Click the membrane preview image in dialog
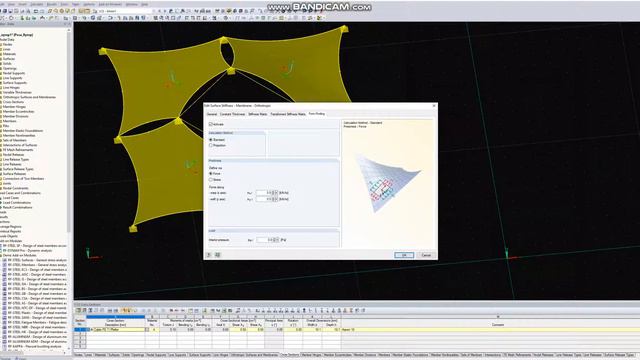Screen dimensions: 640x360 [x=388, y=182]
